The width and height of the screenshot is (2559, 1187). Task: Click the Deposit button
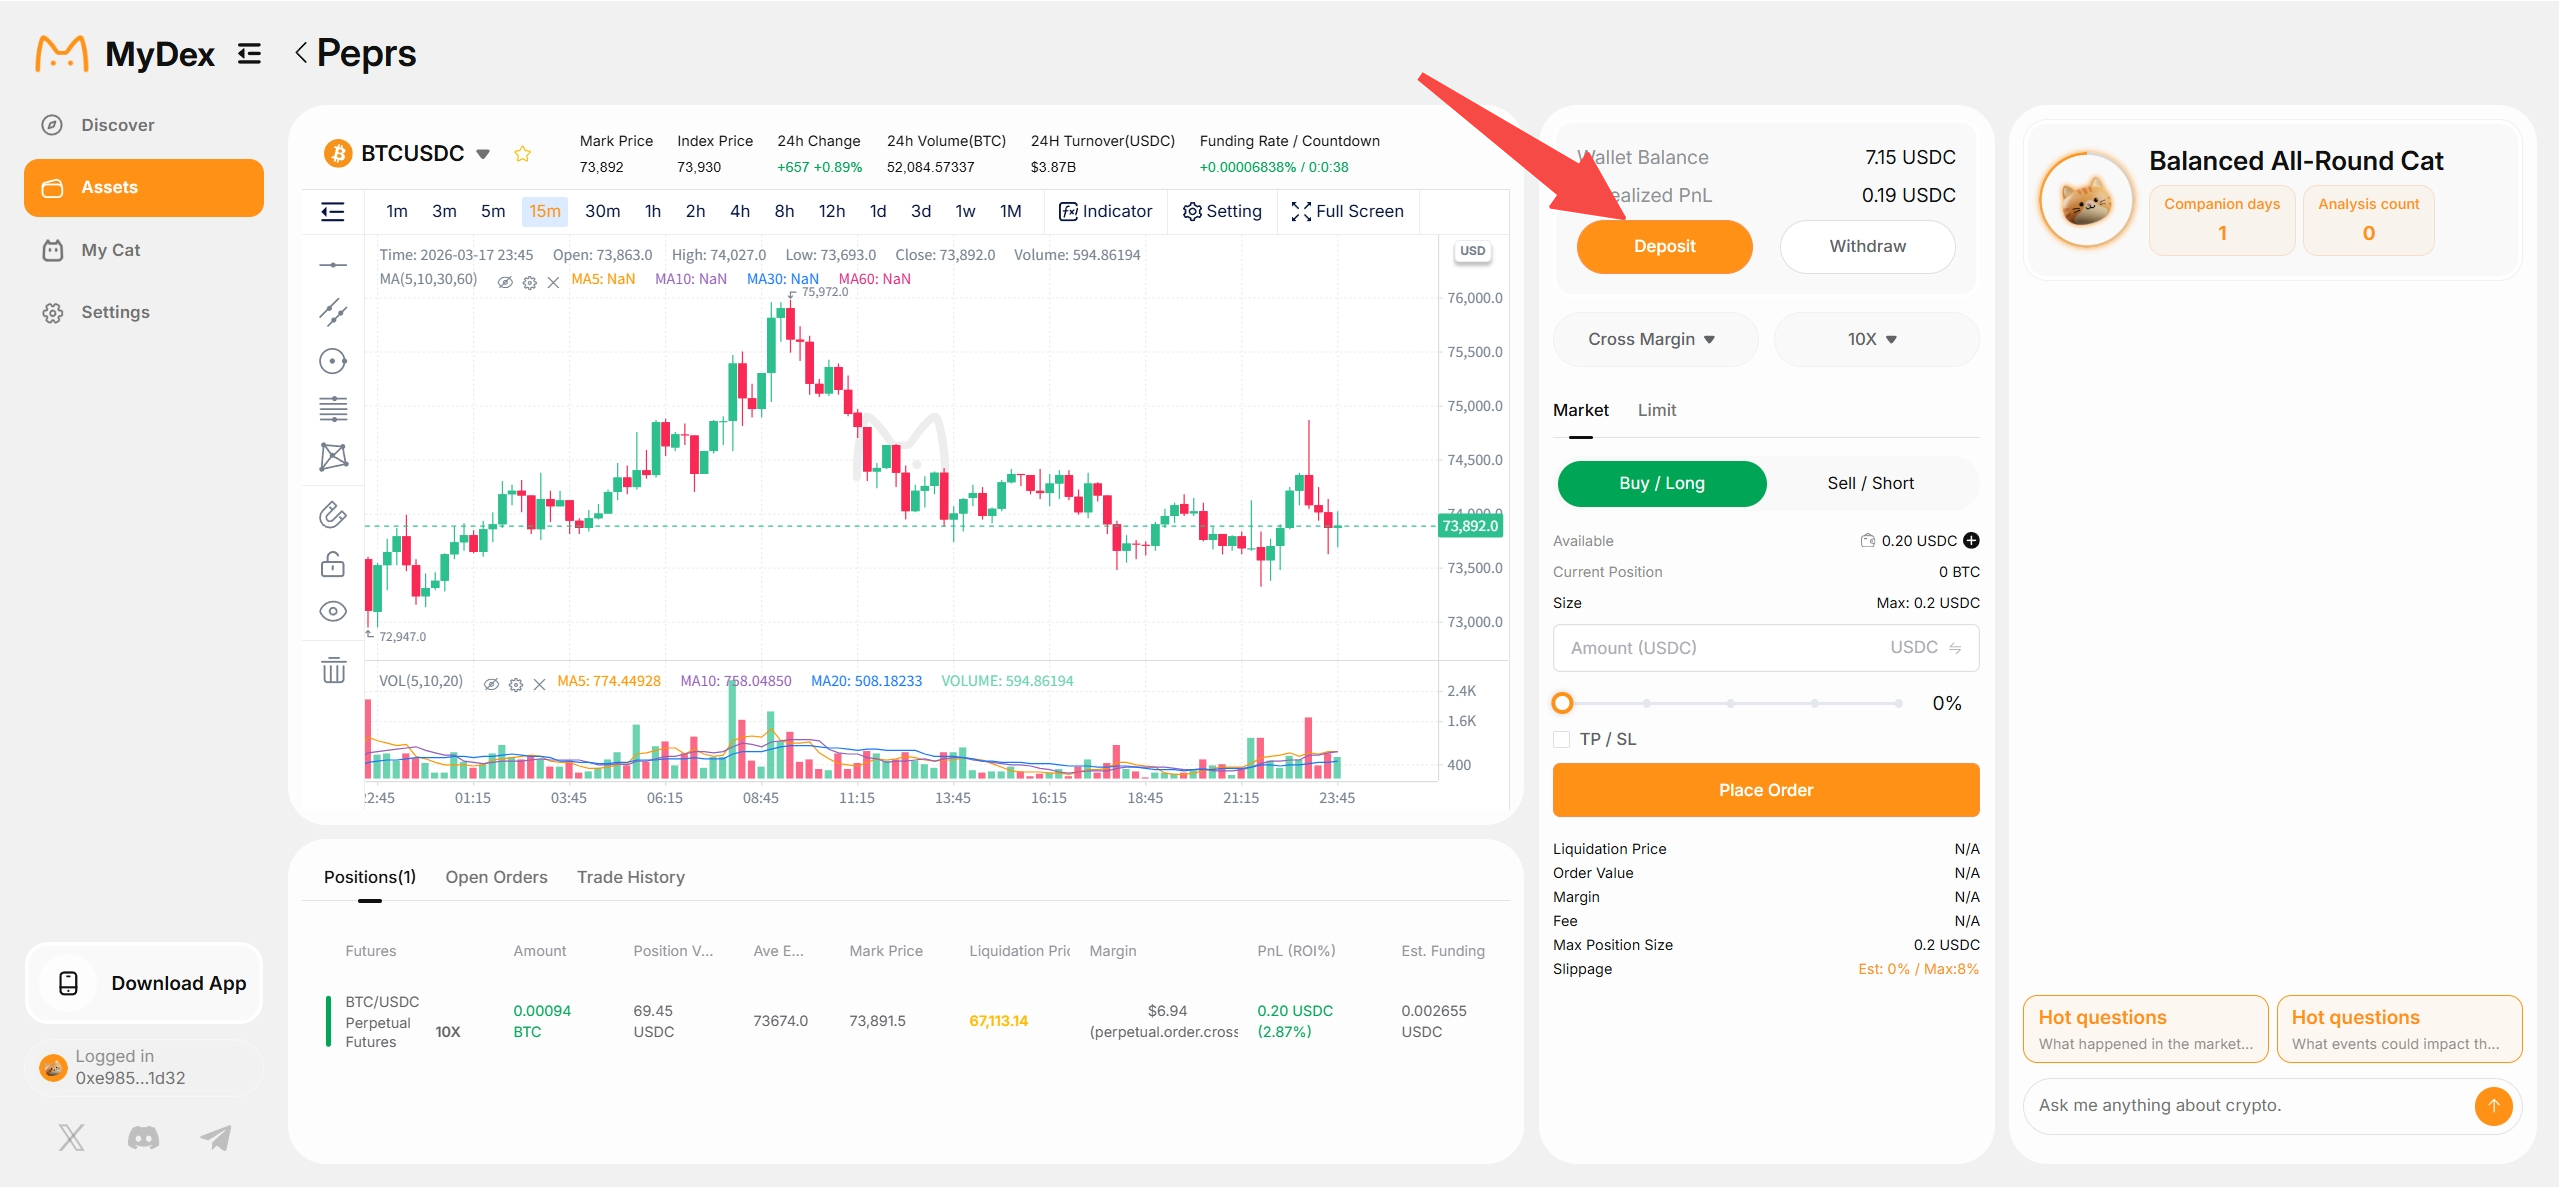click(x=1664, y=246)
